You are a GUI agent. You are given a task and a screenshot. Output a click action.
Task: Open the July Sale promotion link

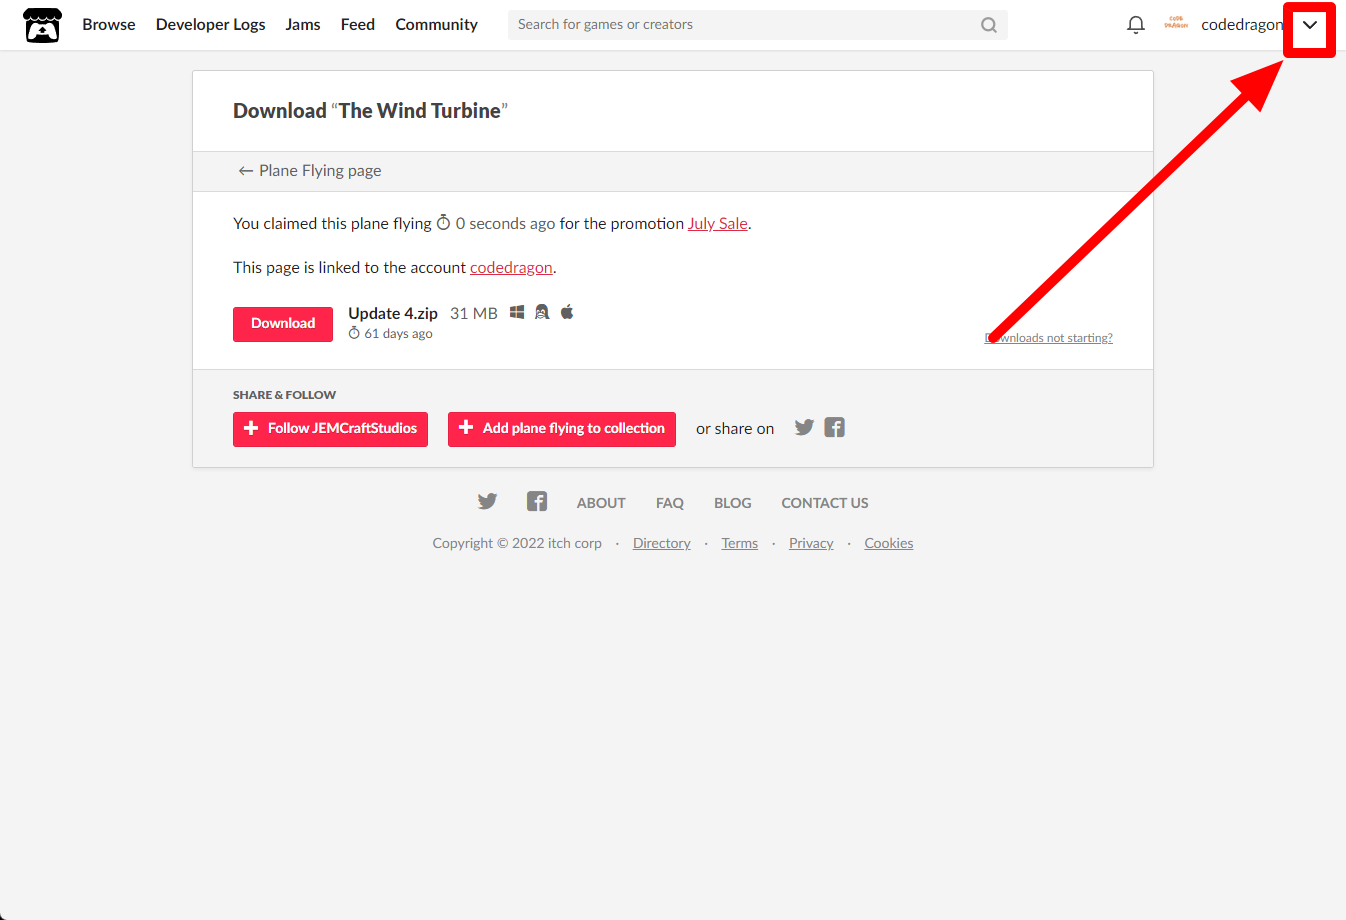[x=717, y=224]
